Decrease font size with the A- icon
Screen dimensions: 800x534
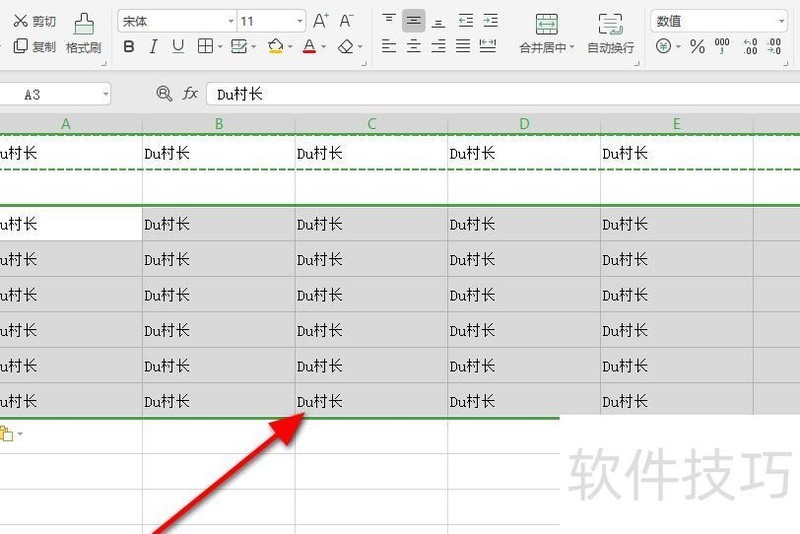click(346, 21)
